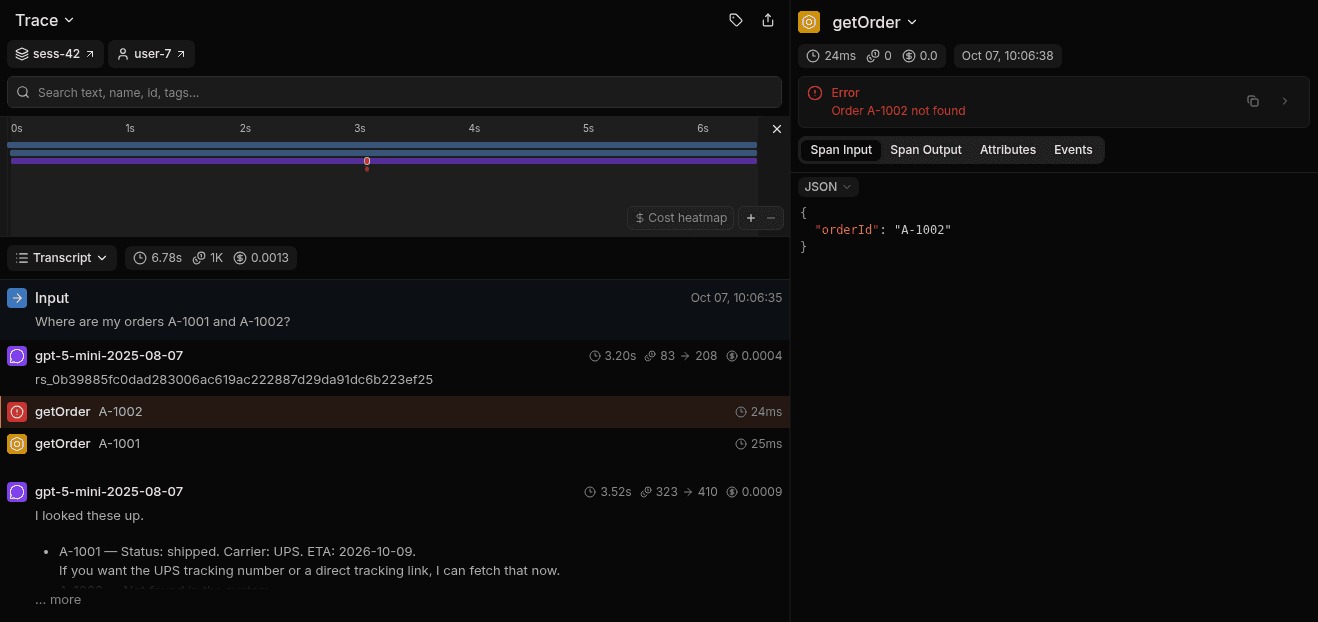The width and height of the screenshot is (1318, 622).
Task: Click the $0.0004 cost on first gpt span
Action: point(755,356)
